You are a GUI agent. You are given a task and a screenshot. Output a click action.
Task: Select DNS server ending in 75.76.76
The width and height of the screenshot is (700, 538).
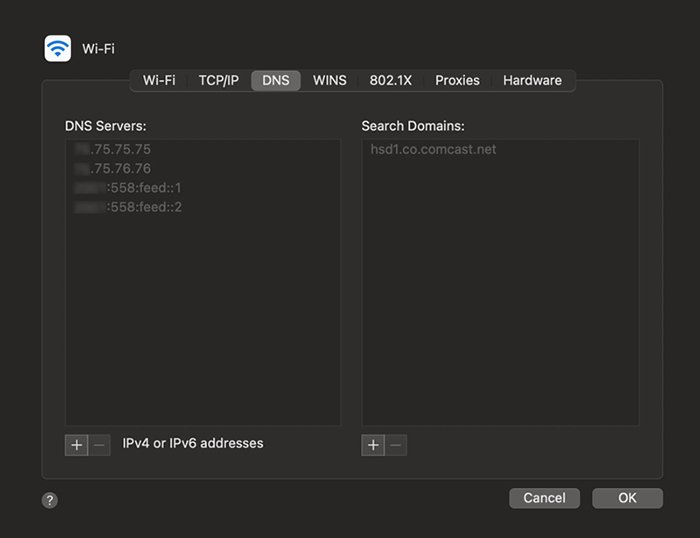click(113, 168)
